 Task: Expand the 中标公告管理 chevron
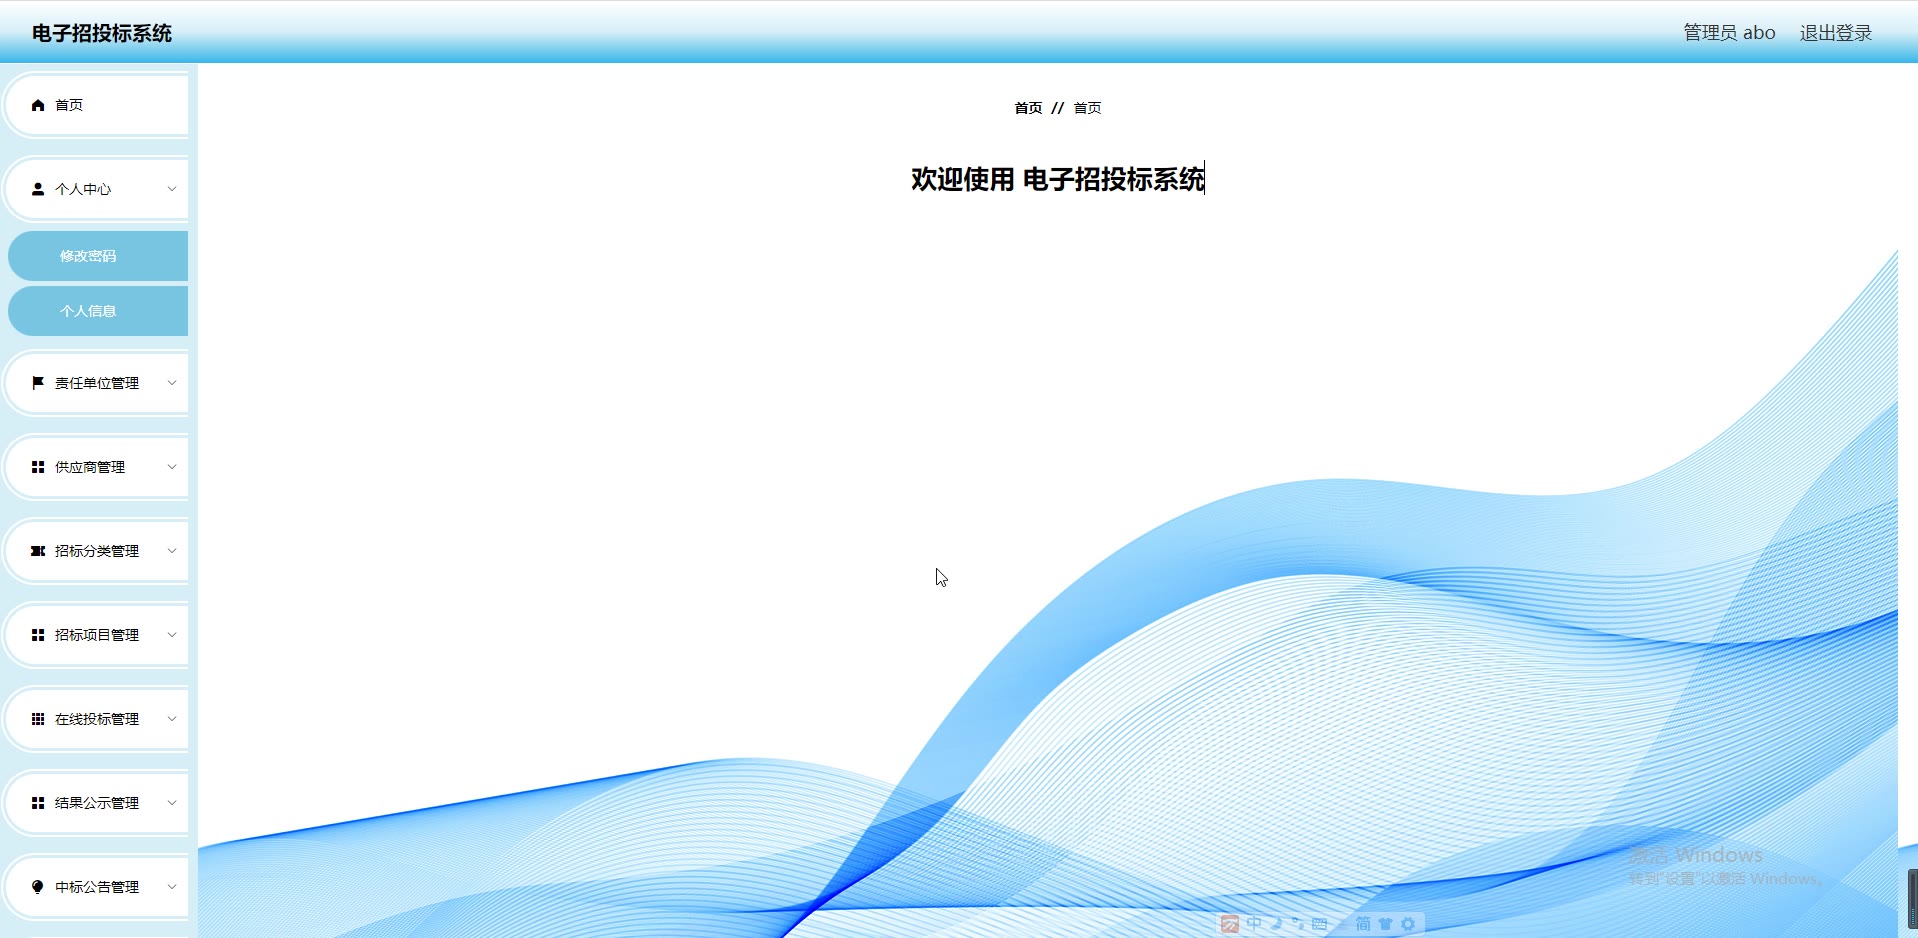(x=172, y=887)
